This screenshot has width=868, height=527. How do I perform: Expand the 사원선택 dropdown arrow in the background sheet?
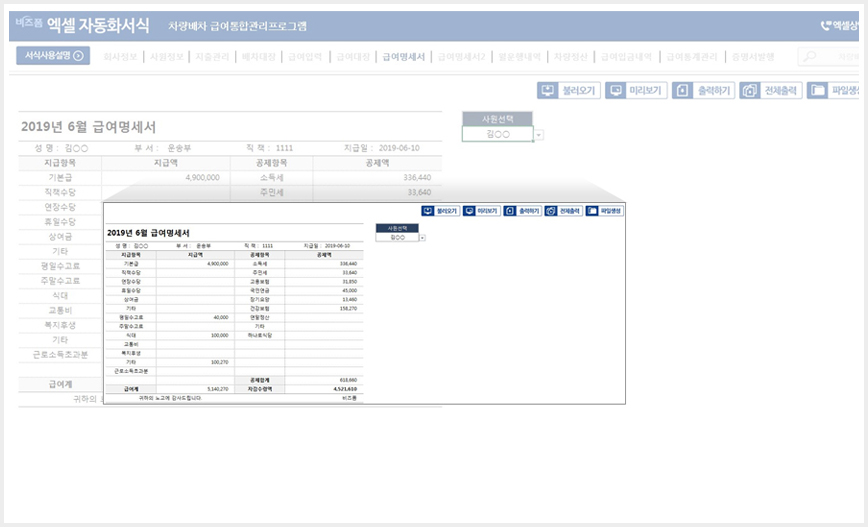539,135
